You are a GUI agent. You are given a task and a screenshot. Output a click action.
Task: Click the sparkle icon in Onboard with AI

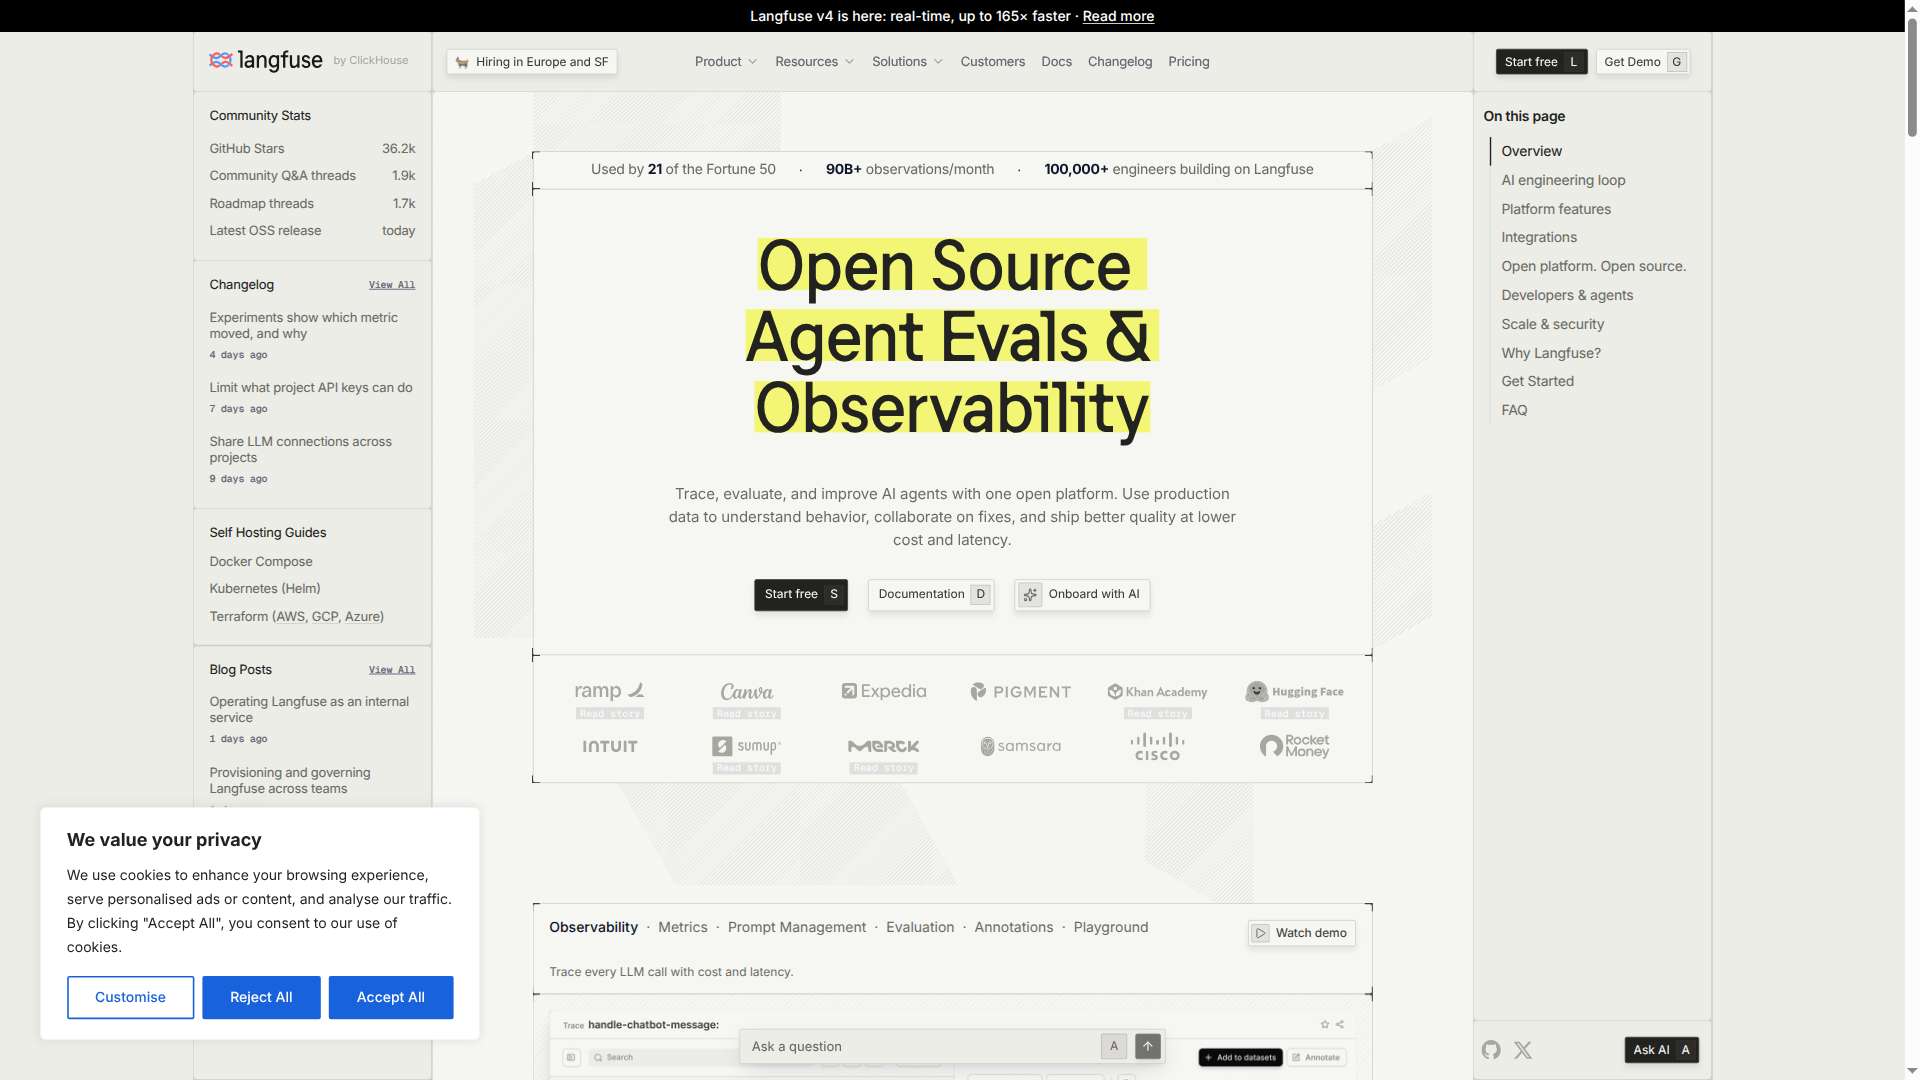pyautogui.click(x=1030, y=595)
